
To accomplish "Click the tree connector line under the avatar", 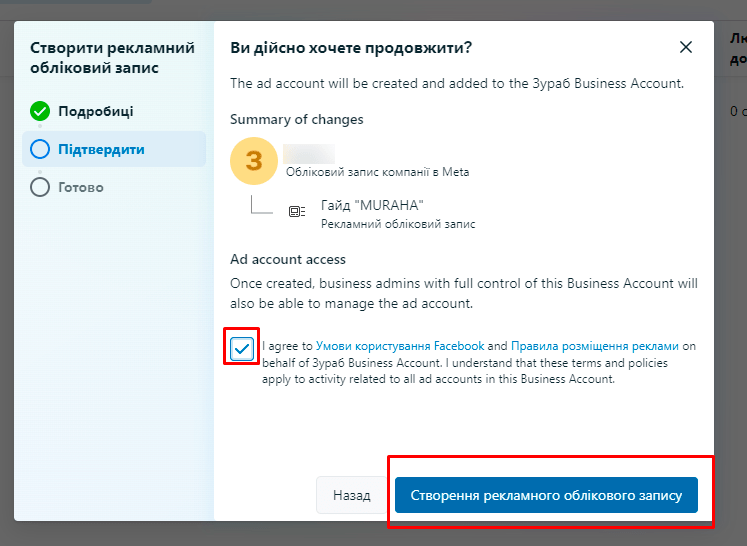I will (262, 205).
